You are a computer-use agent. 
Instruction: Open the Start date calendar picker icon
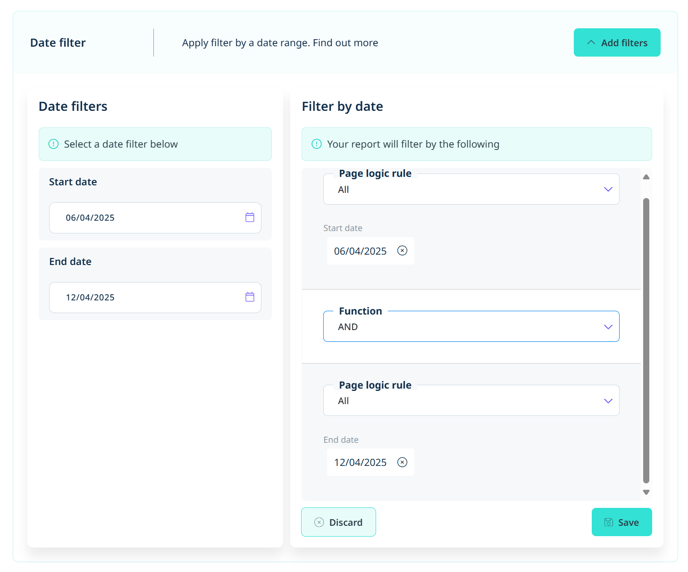point(249,217)
